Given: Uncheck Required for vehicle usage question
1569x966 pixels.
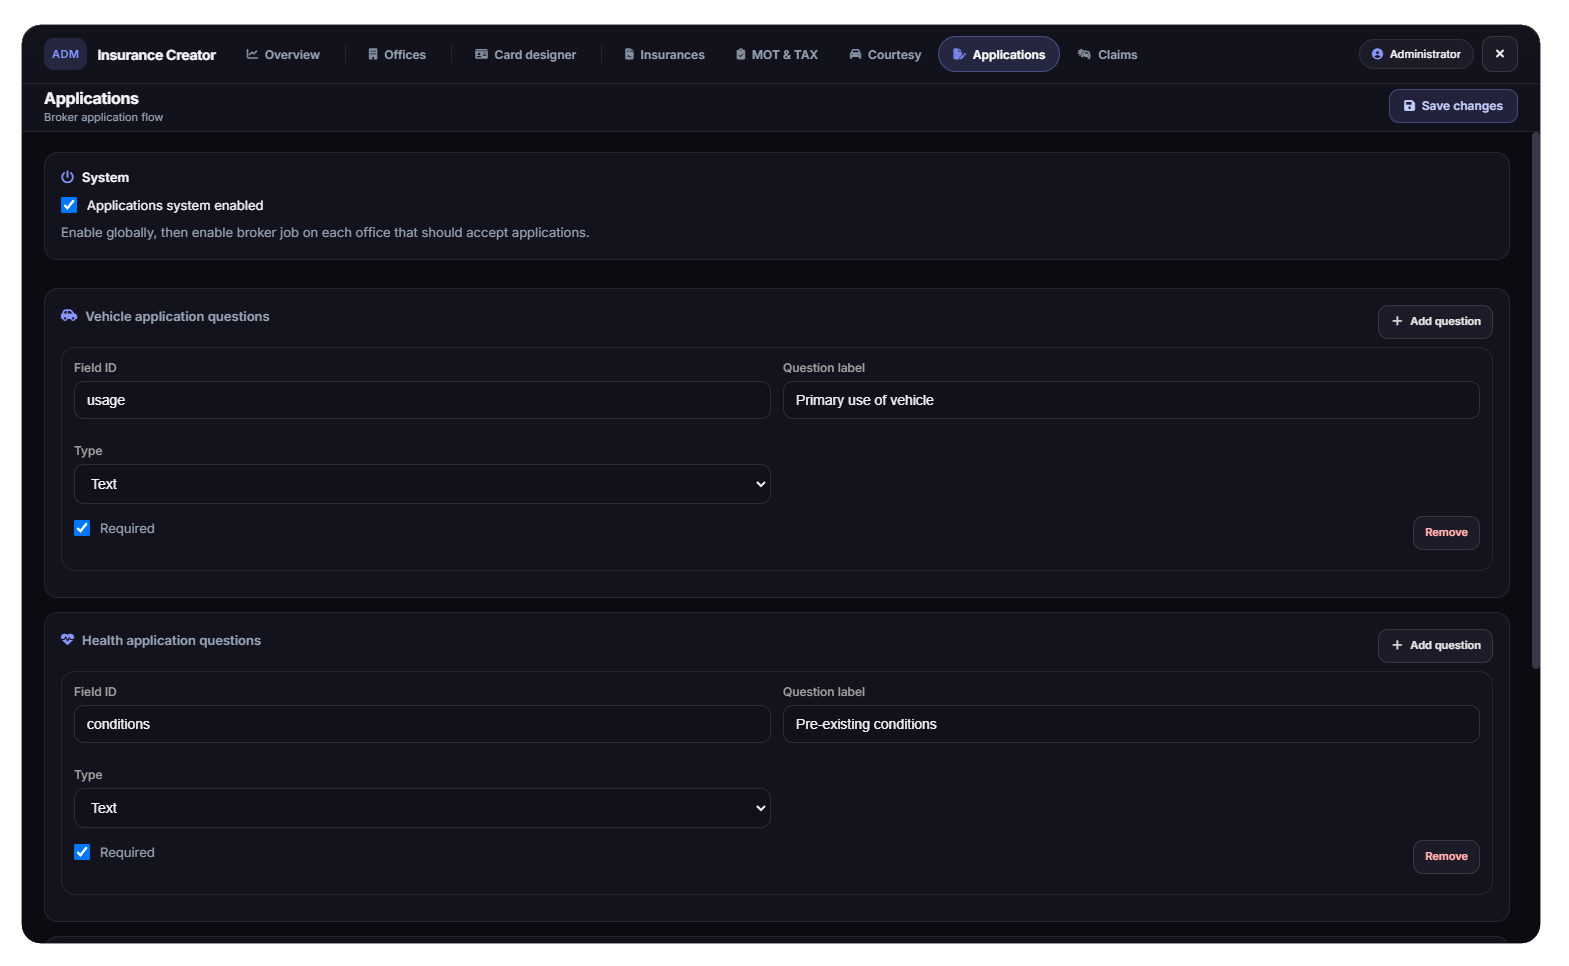Looking at the screenshot, I should (82, 528).
